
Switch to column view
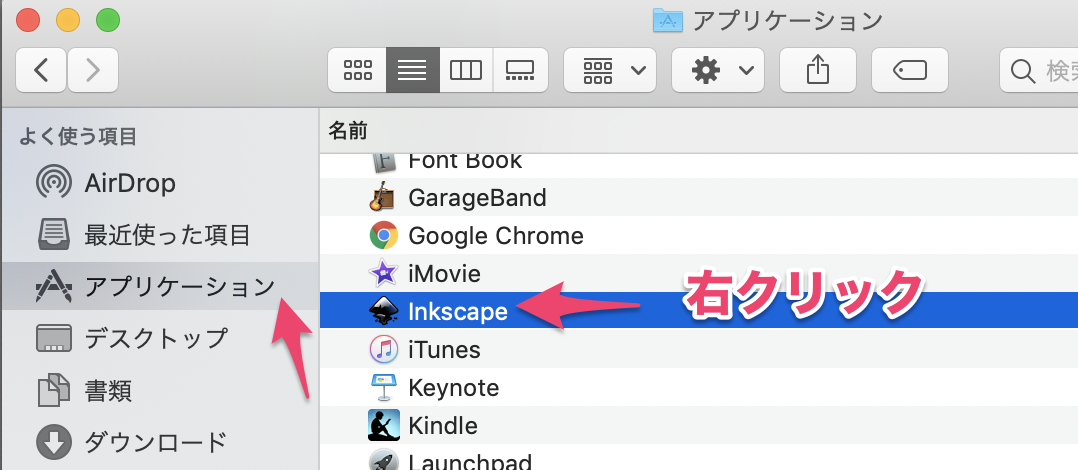tap(466, 70)
